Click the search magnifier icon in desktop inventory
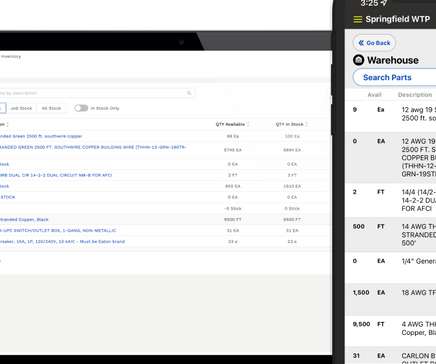The width and height of the screenshot is (436, 364). click(189, 93)
